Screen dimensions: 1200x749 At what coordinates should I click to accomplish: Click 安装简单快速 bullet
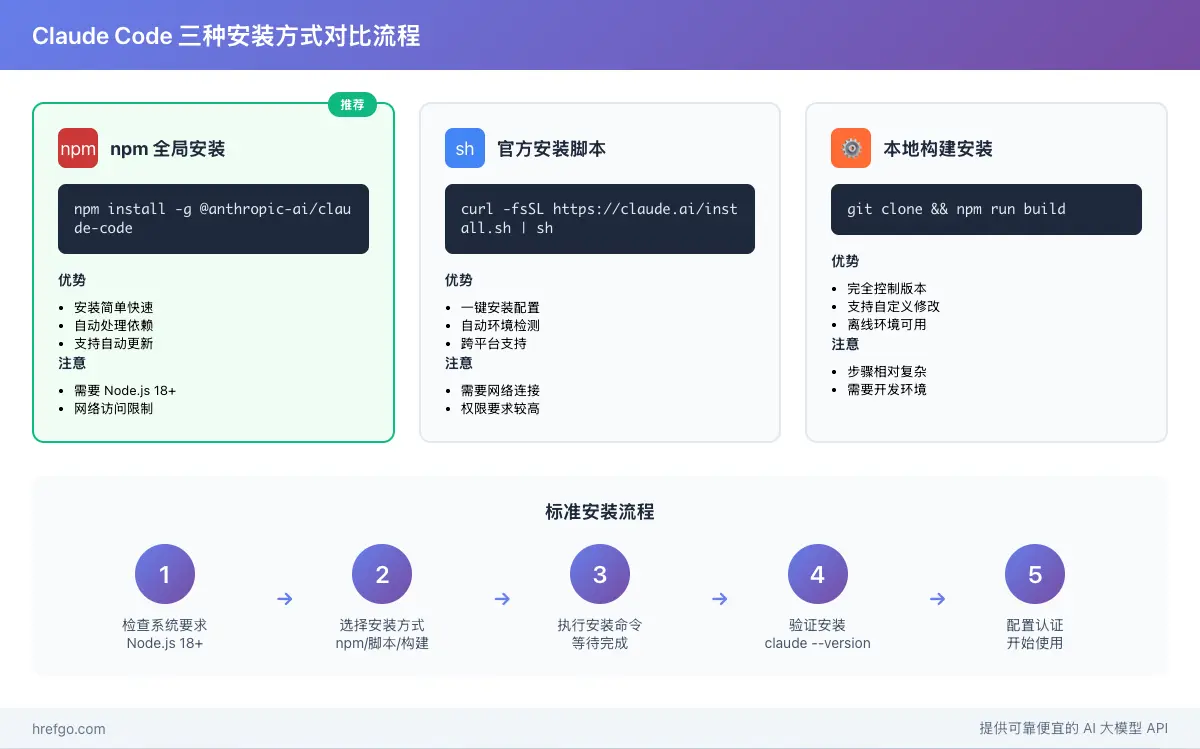114,308
